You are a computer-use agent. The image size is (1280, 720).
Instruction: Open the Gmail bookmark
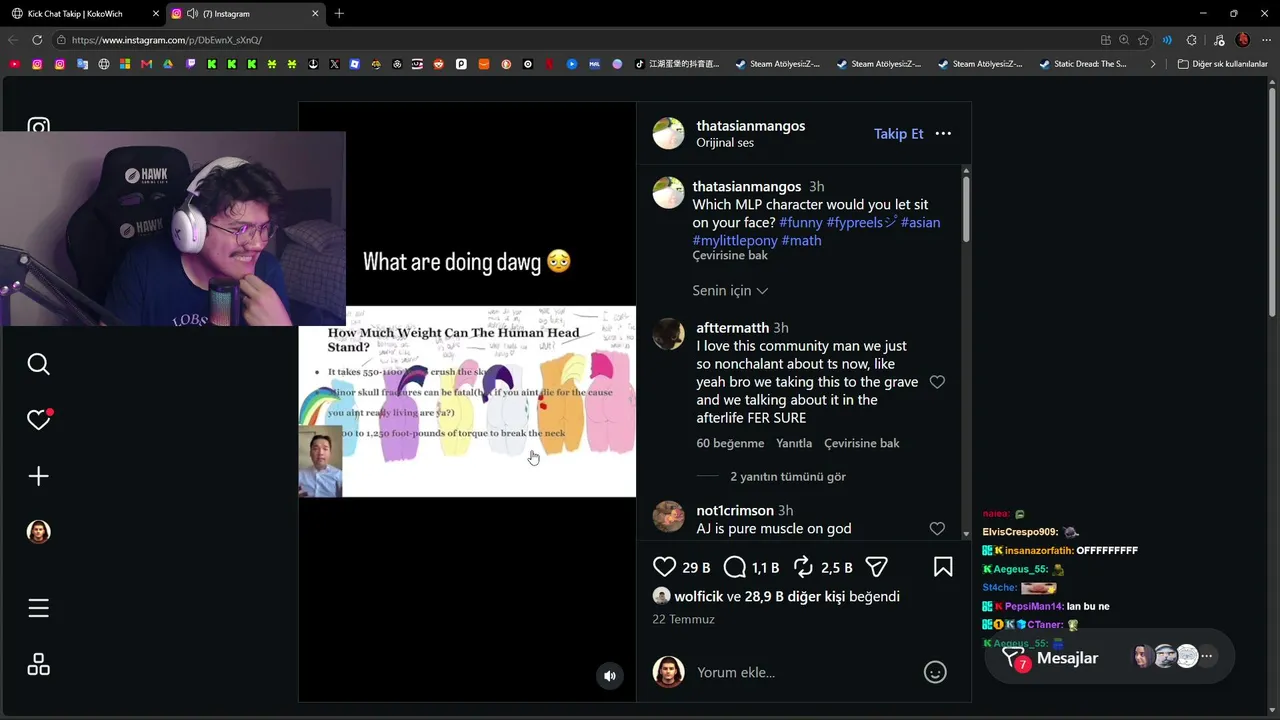pyautogui.click(x=146, y=64)
